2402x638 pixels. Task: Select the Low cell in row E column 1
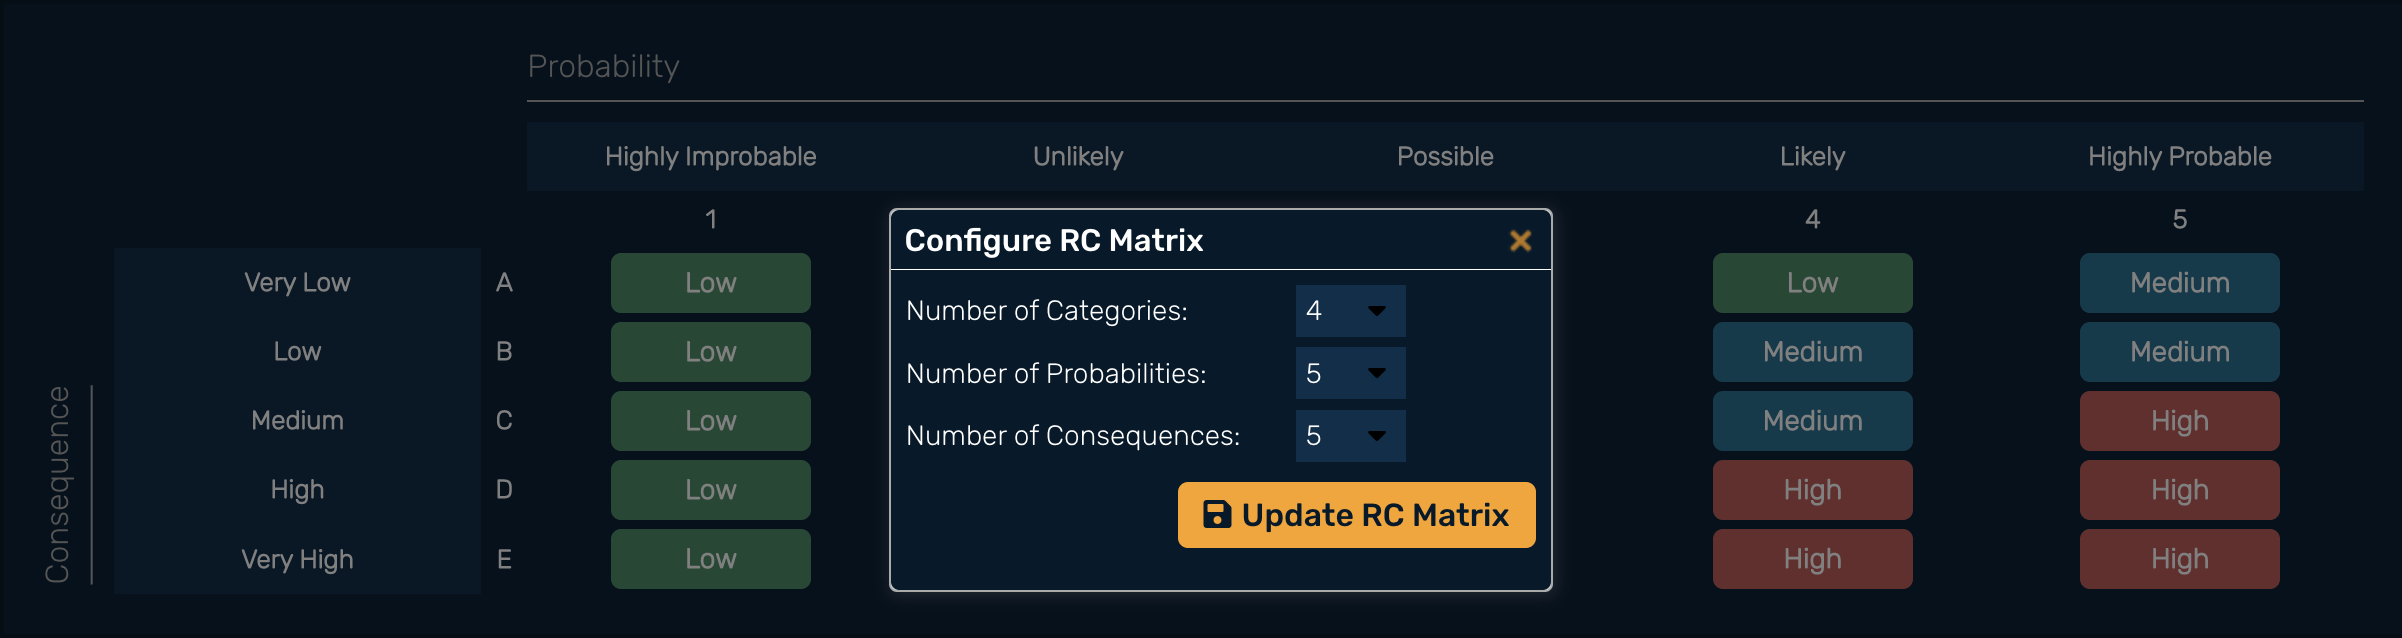pos(711,559)
